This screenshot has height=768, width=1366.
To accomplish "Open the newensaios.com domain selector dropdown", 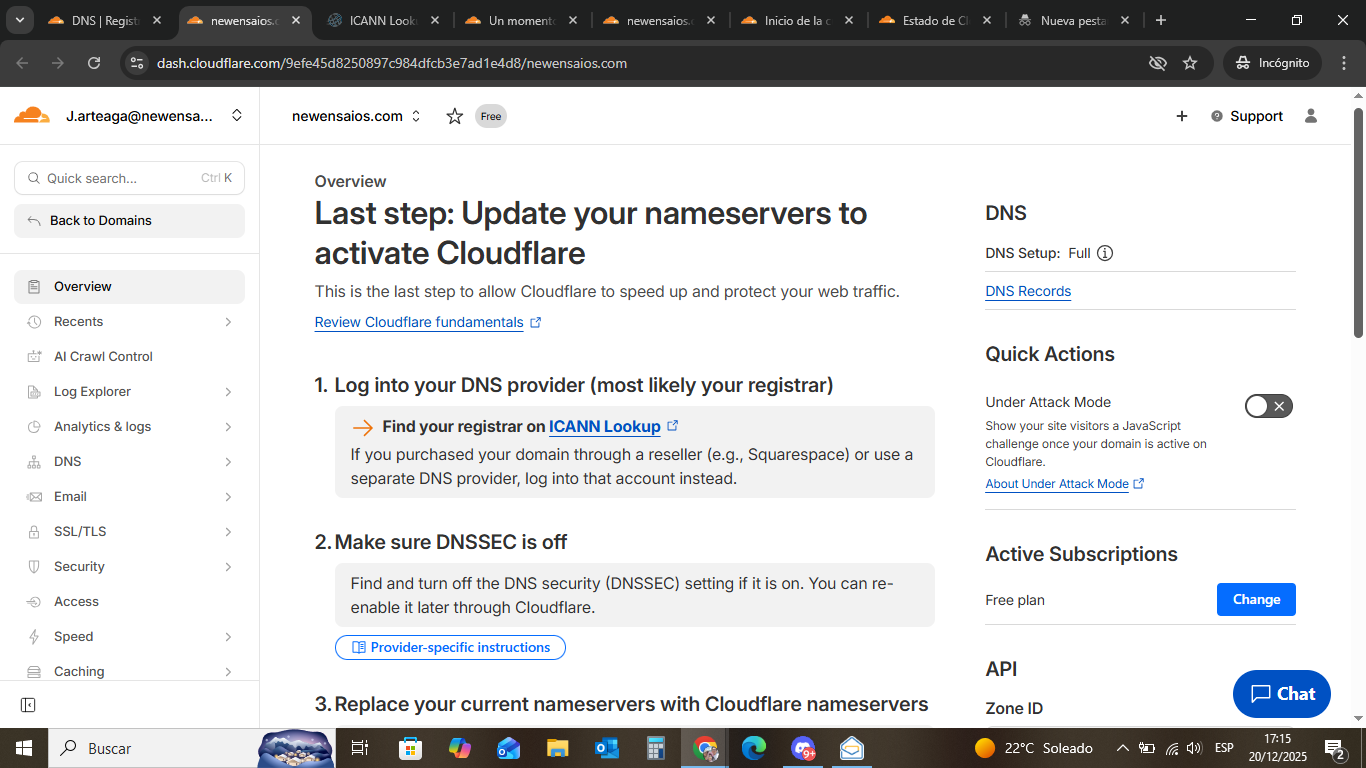I will pos(416,116).
